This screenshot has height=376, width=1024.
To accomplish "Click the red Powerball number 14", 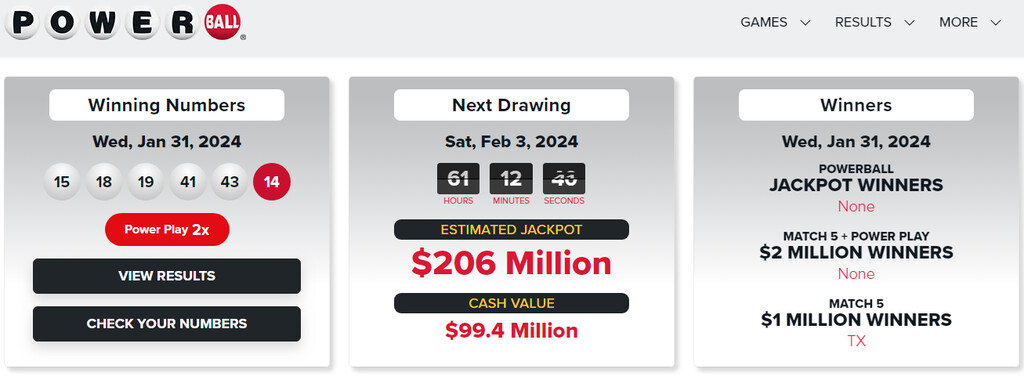I will tap(272, 181).
